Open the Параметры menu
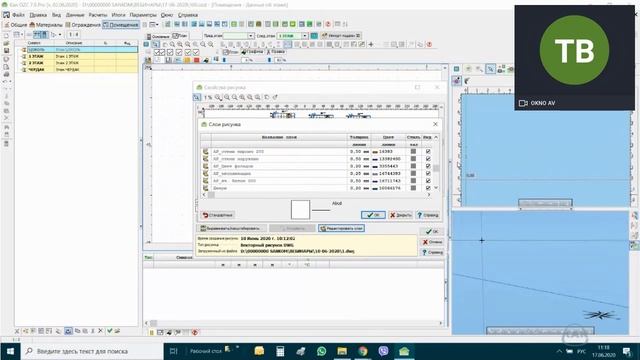Image resolution: width=640 pixels, height=360 pixels. [143, 15]
